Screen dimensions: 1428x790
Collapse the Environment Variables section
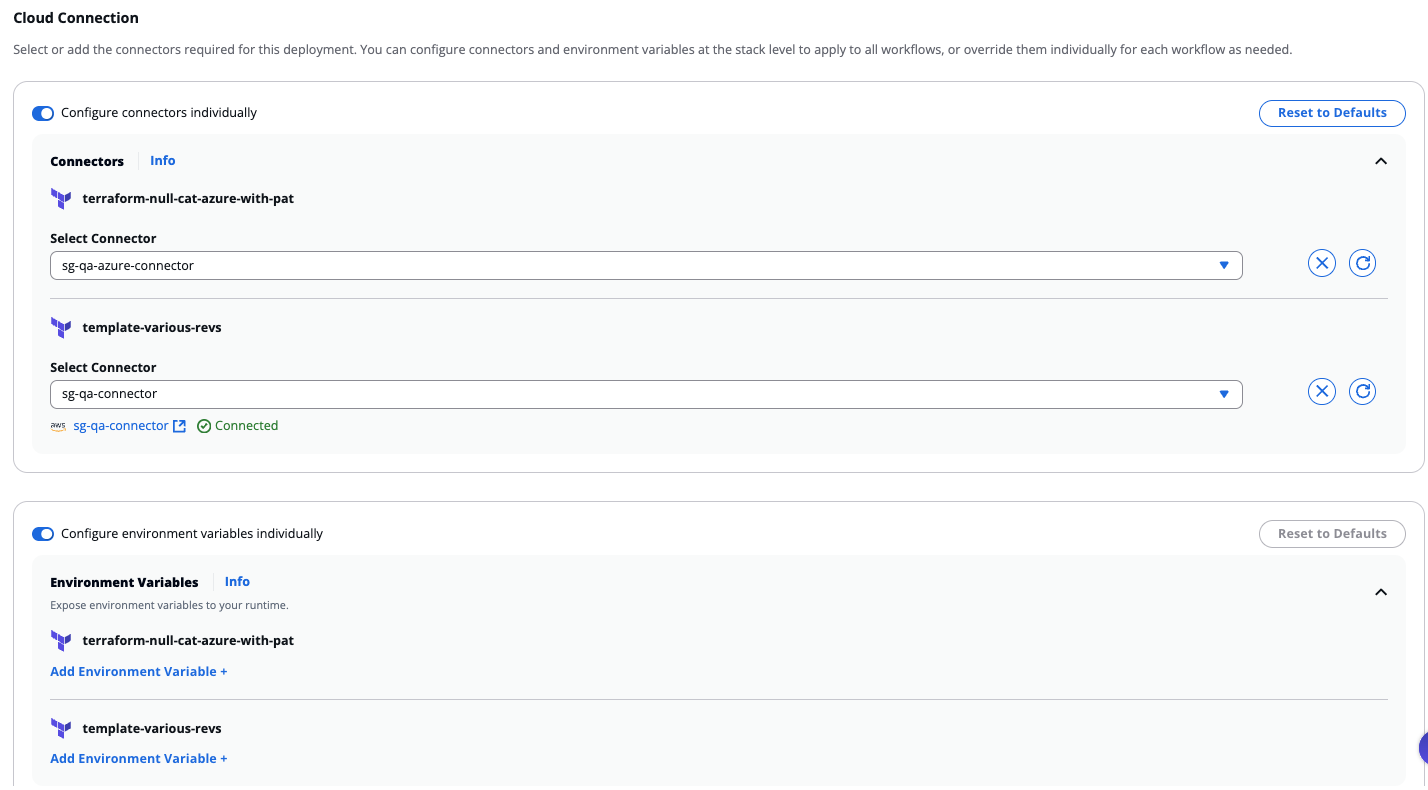point(1381,592)
